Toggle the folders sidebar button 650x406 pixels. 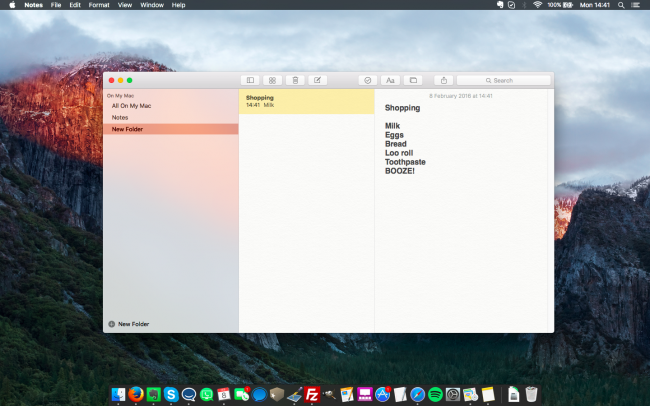[x=250, y=80]
